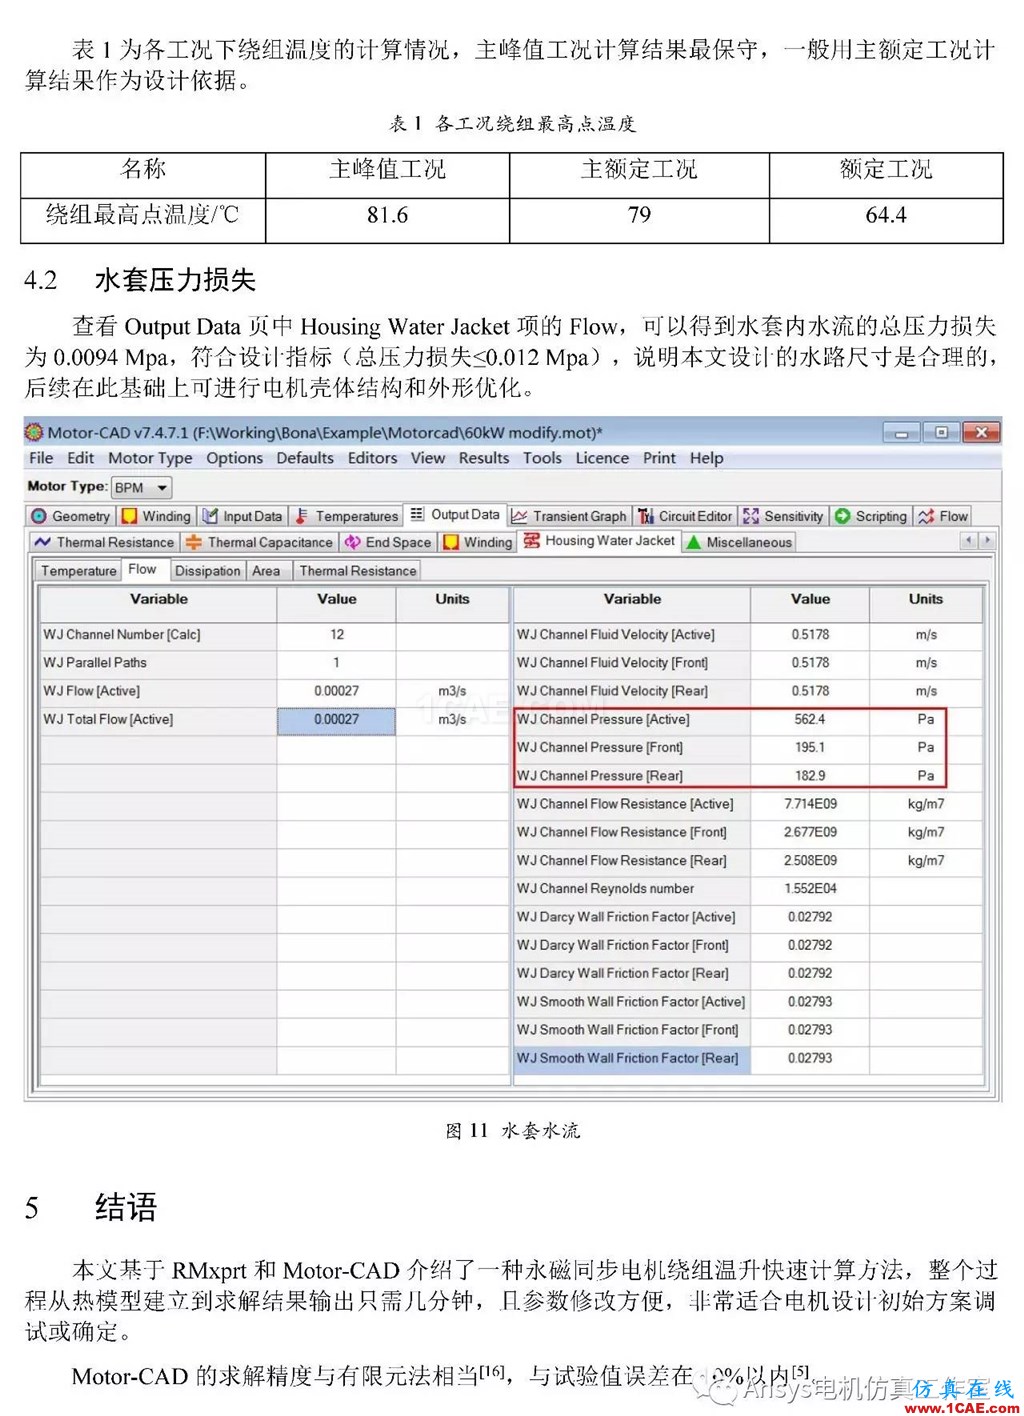Open the Tools menu

click(542, 458)
